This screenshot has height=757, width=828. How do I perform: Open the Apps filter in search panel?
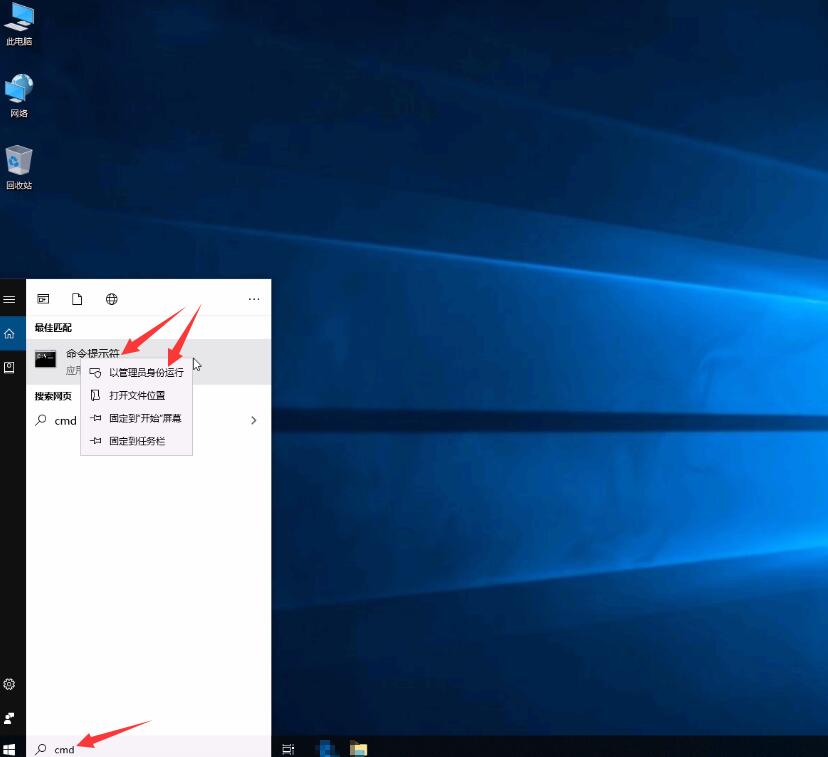coord(43,298)
